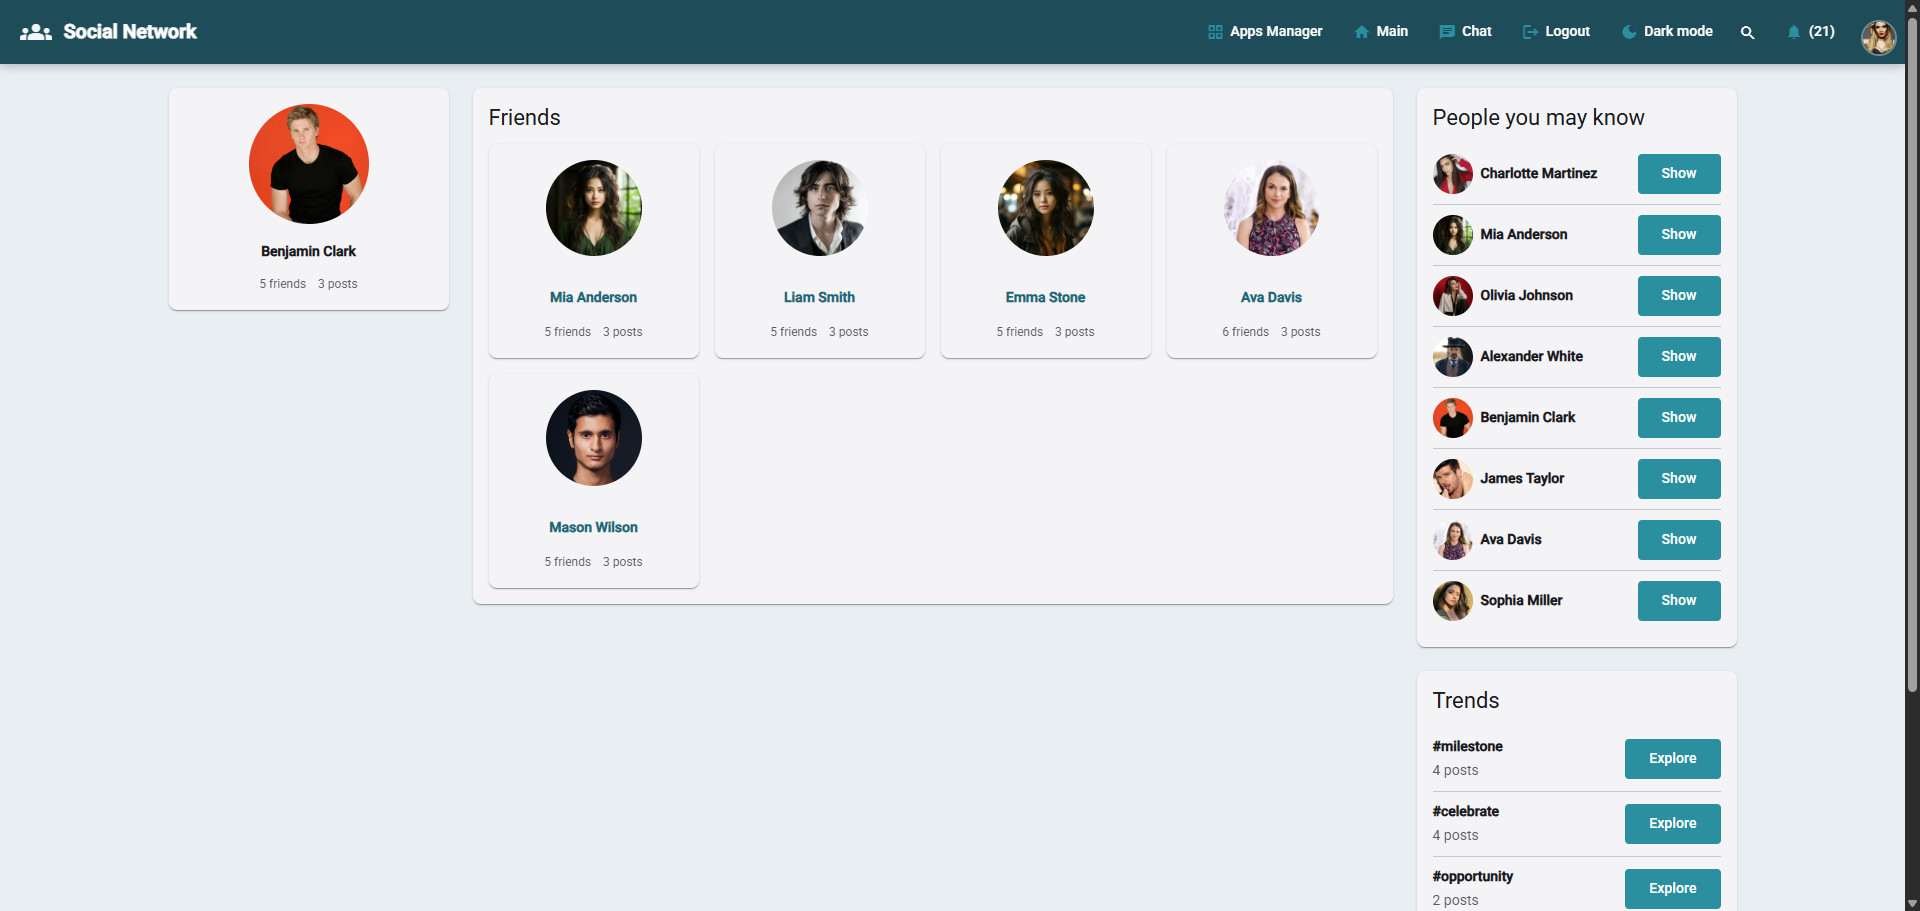Click the #milestone hashtag text
Screen dimensions: 1920x911
click(x=1468, y=746)
